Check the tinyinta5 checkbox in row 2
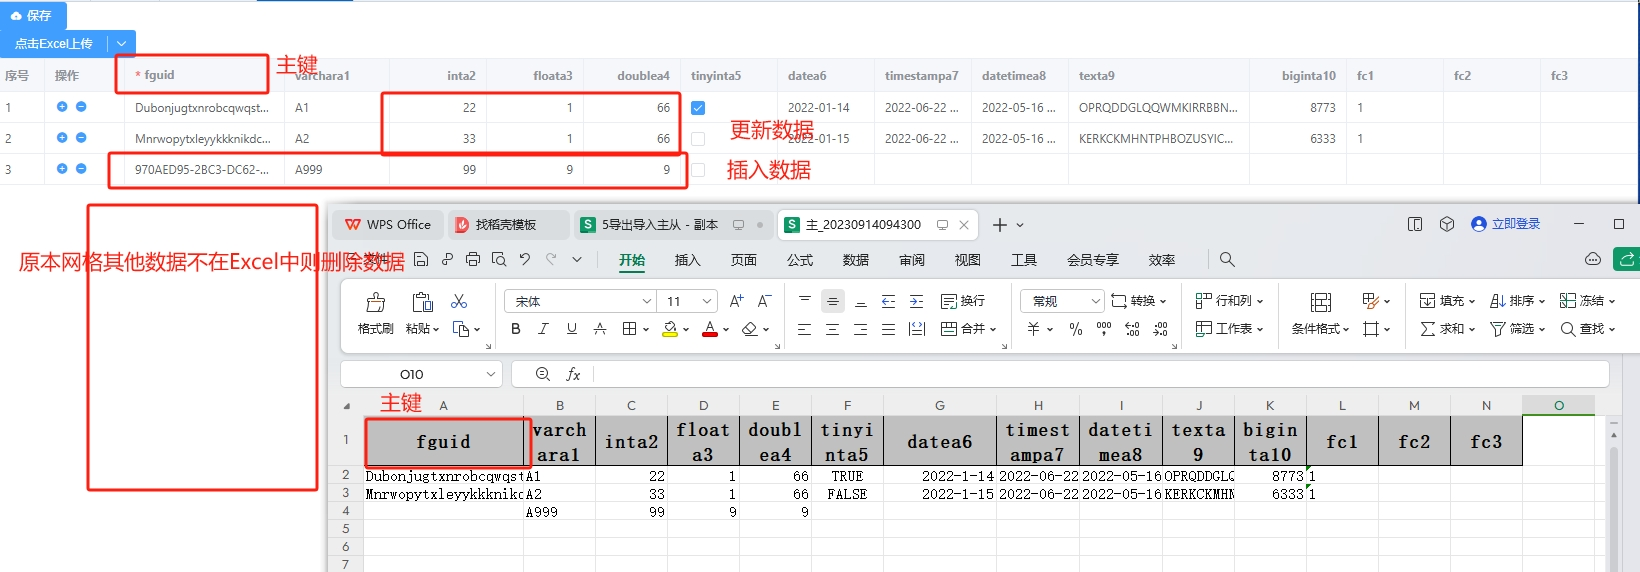This screenshot has width=1640, height=572. [698, 139]
